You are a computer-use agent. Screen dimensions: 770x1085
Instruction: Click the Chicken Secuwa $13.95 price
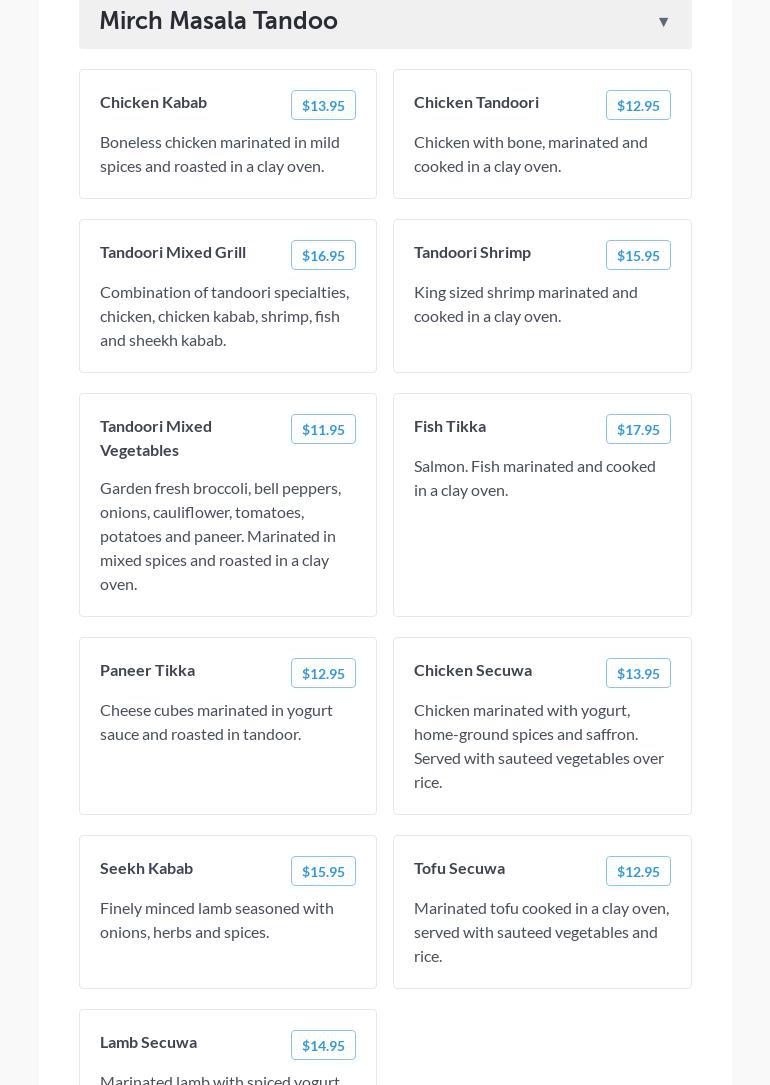[x=637, y=673]
